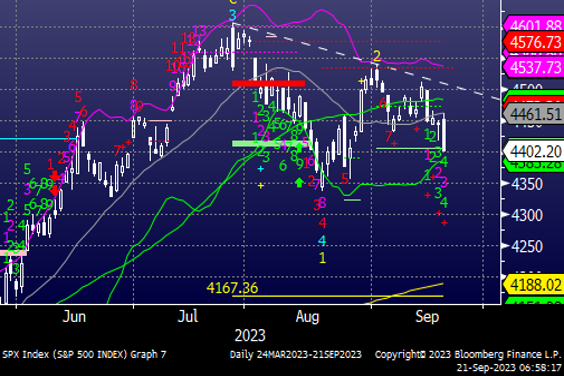Click the Jun label on time axis
564x376 pixels.
[74, 317]
